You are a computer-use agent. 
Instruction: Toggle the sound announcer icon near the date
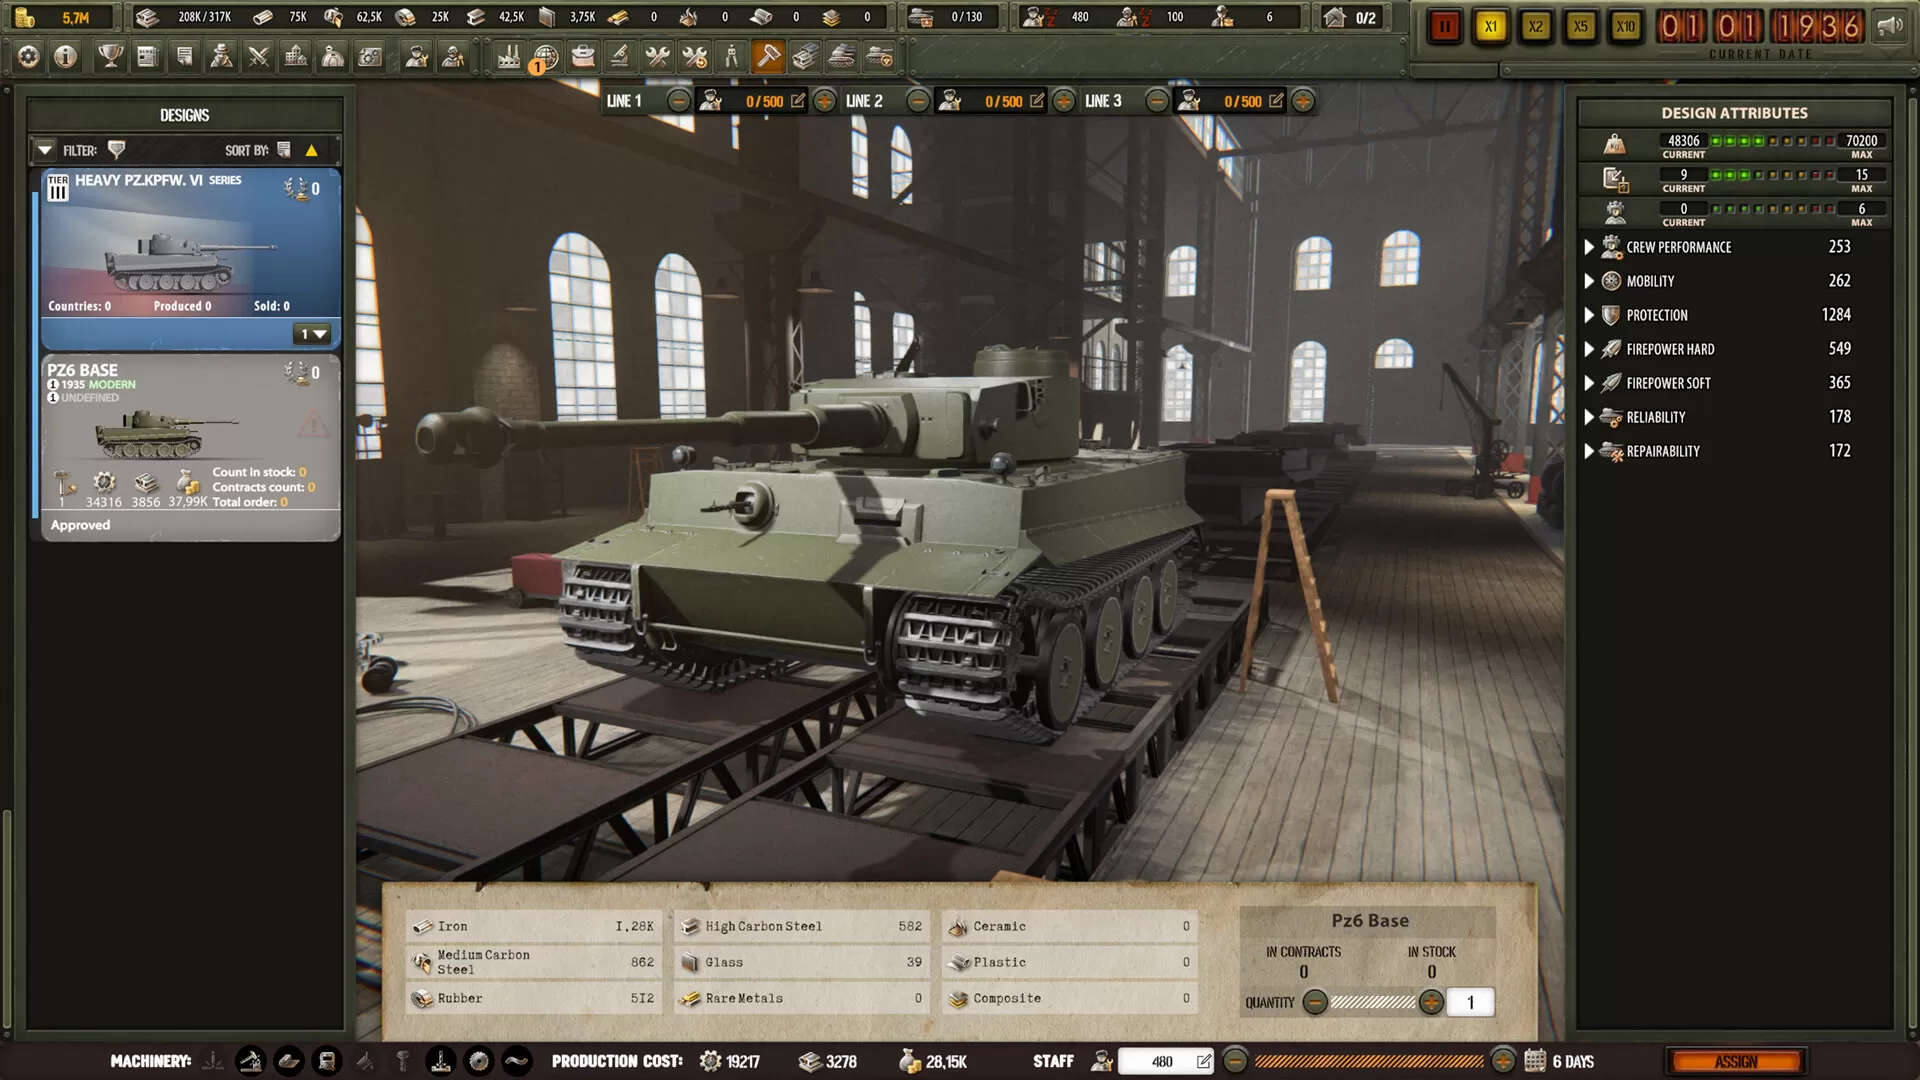point(1892,24)
